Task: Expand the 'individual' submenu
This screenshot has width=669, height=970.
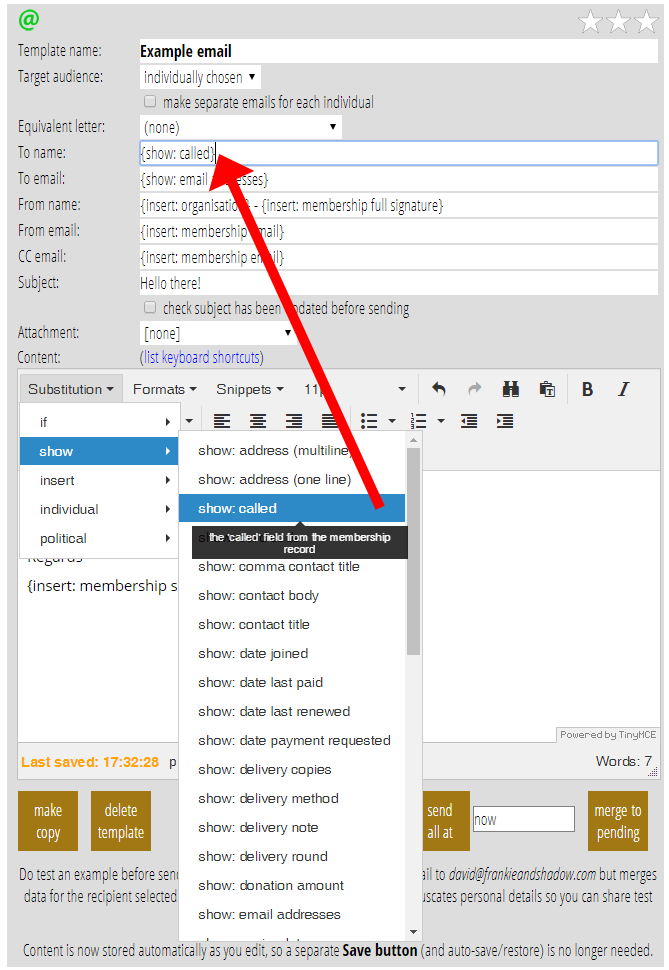Action: (x=99, y=509)
